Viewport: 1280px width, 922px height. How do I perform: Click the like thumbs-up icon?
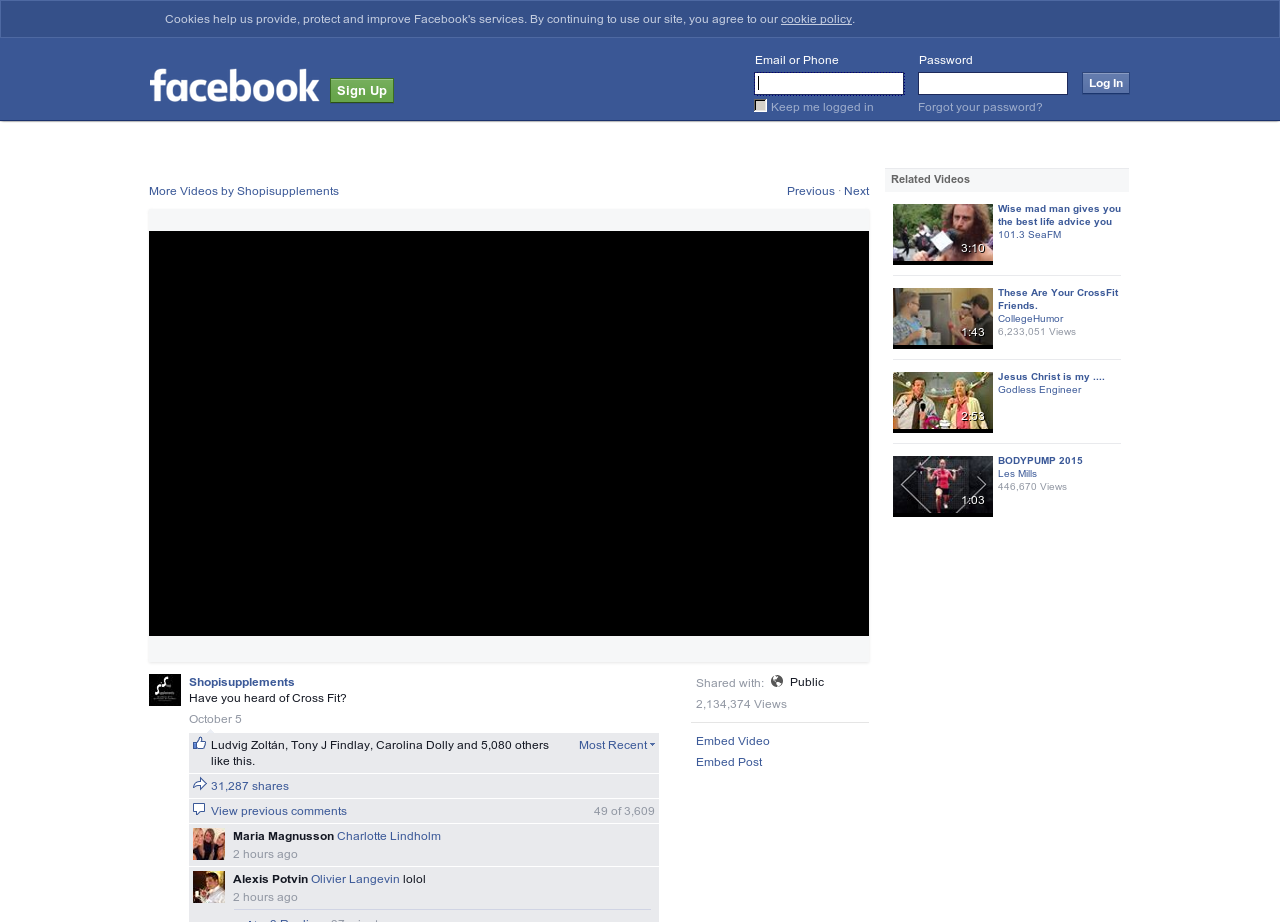point(199,743)
